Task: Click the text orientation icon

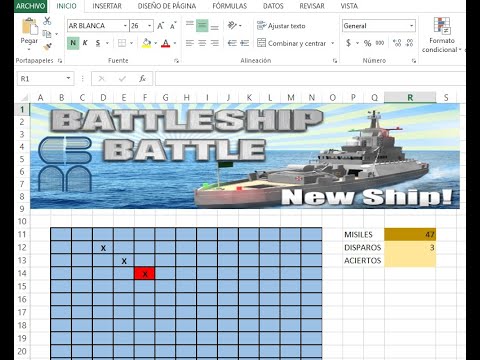Action: [x=232, y=26]
